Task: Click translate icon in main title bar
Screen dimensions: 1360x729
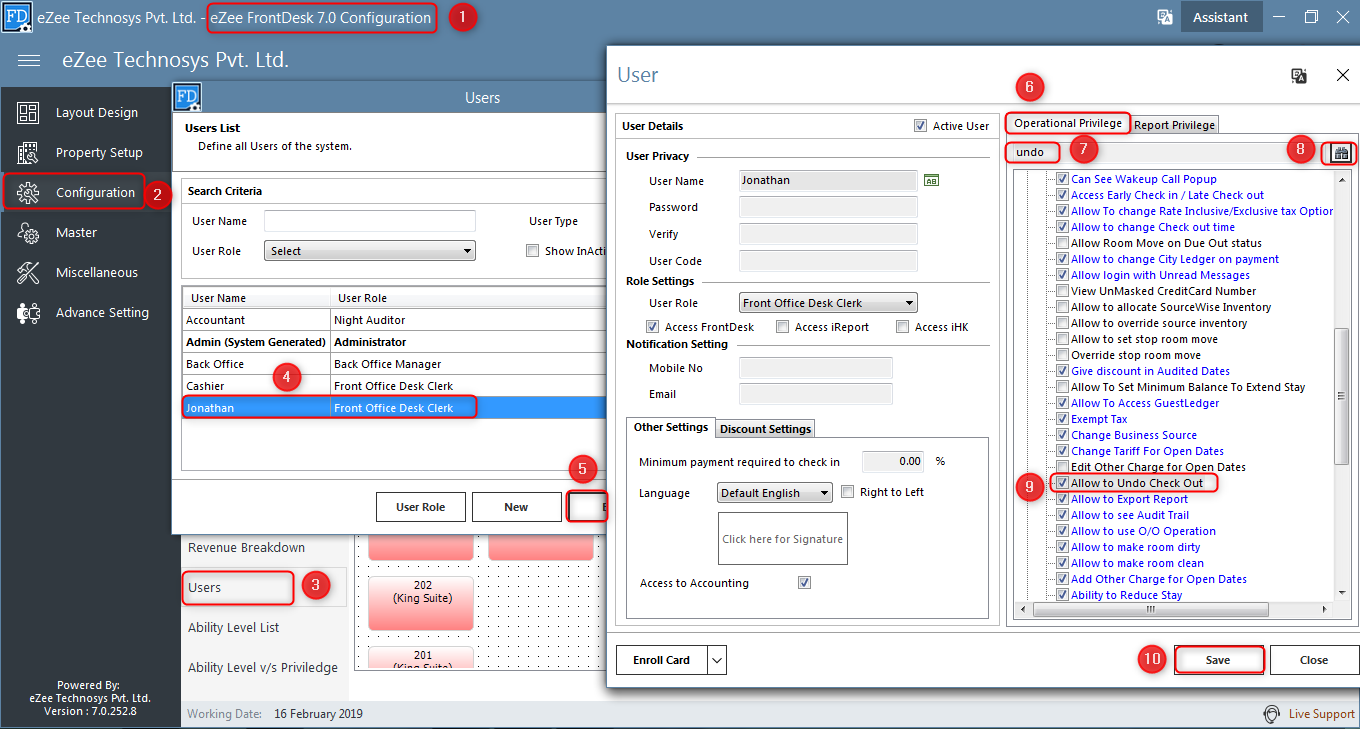Action: tap(1164, 17)
